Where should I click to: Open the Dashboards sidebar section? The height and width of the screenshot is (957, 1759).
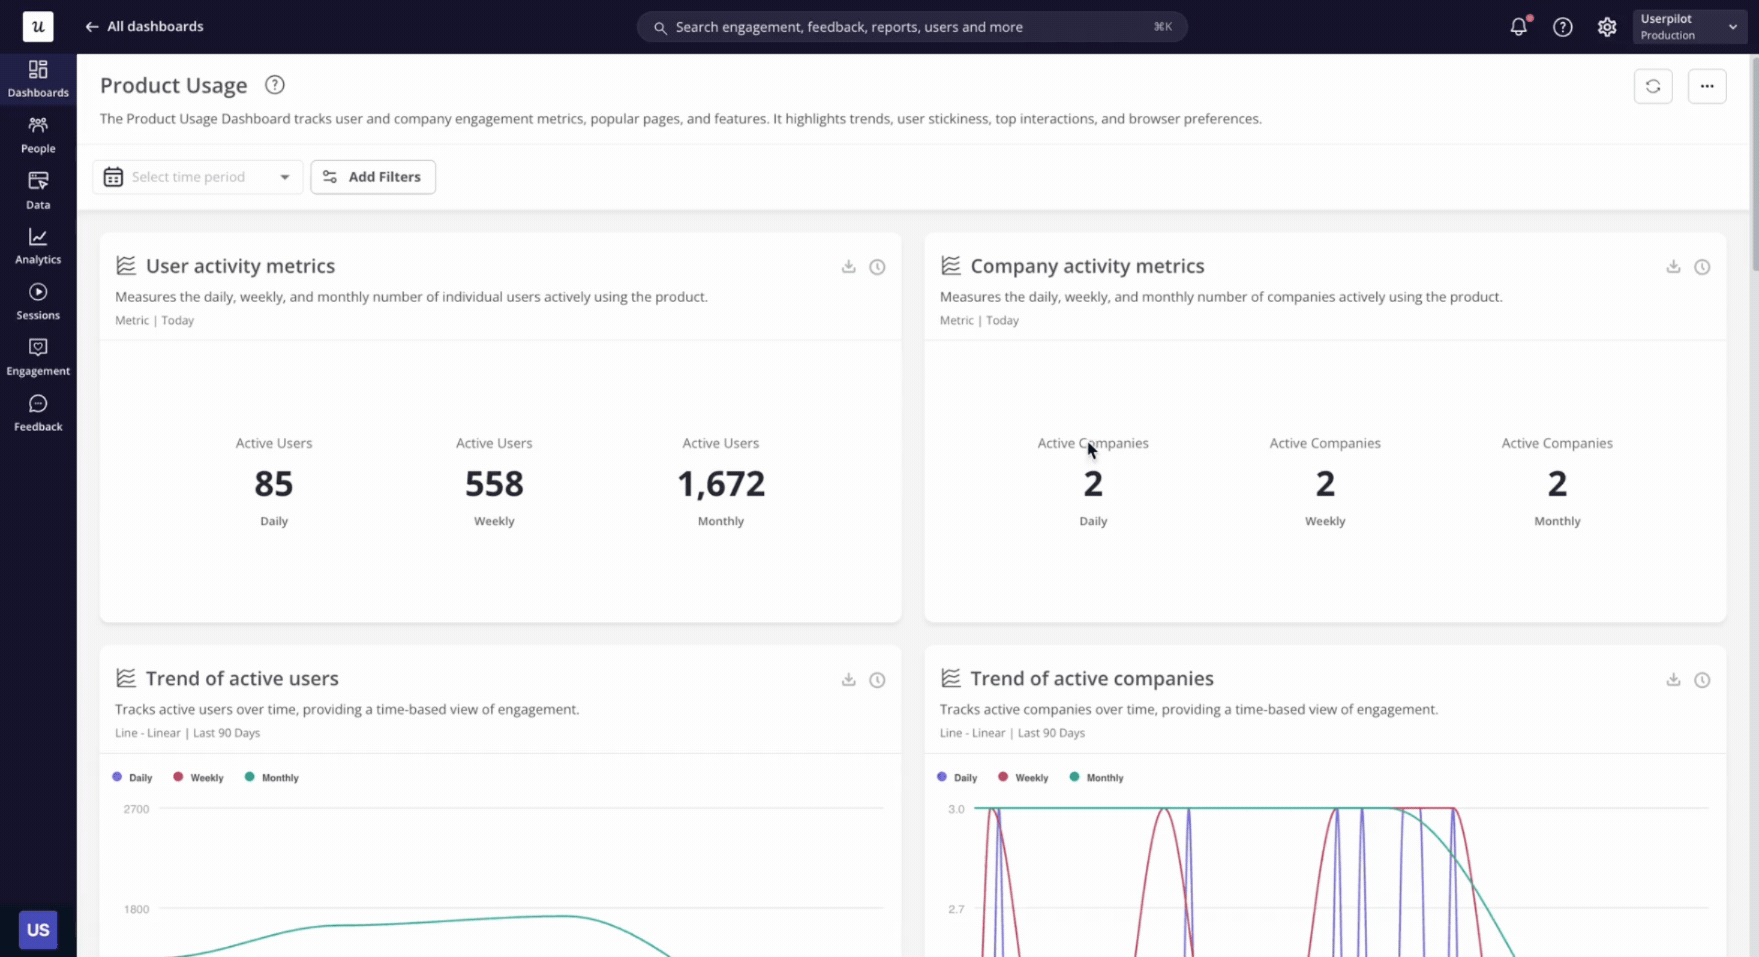point(38,78)
